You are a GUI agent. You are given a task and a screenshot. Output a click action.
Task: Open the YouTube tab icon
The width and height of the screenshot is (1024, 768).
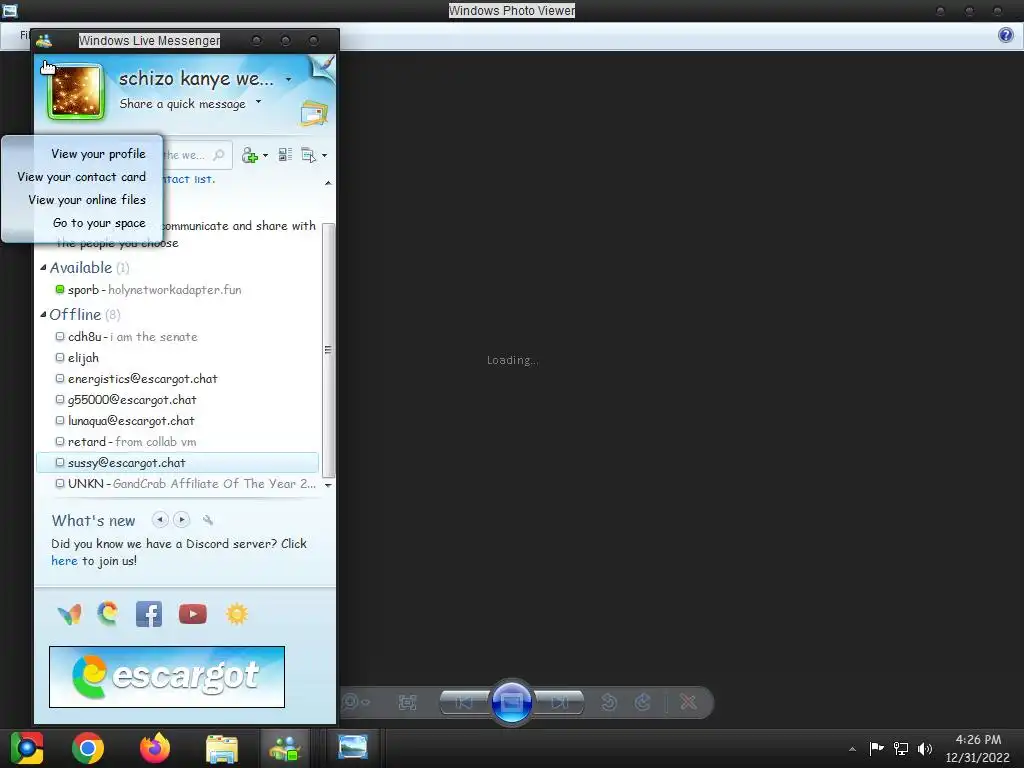coord(193,615)
